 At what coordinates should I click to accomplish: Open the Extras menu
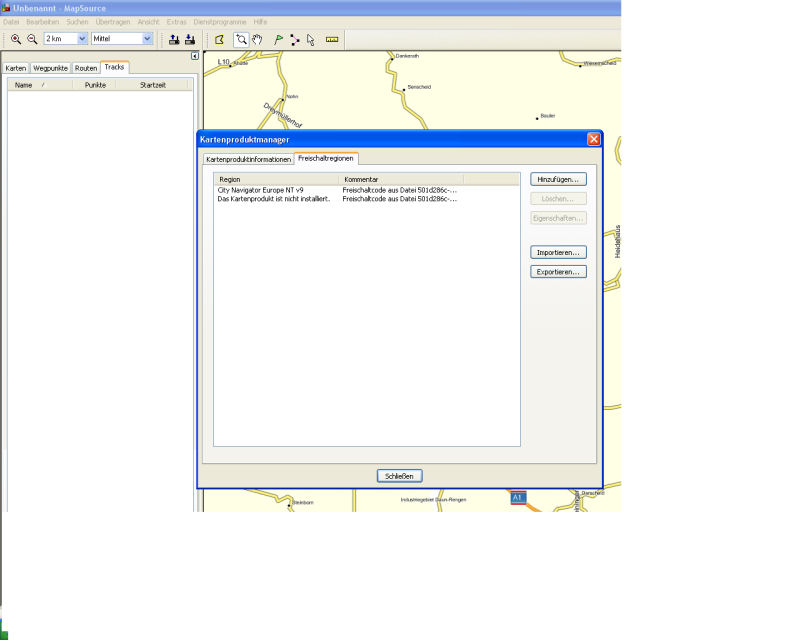[x=177, y=22]
